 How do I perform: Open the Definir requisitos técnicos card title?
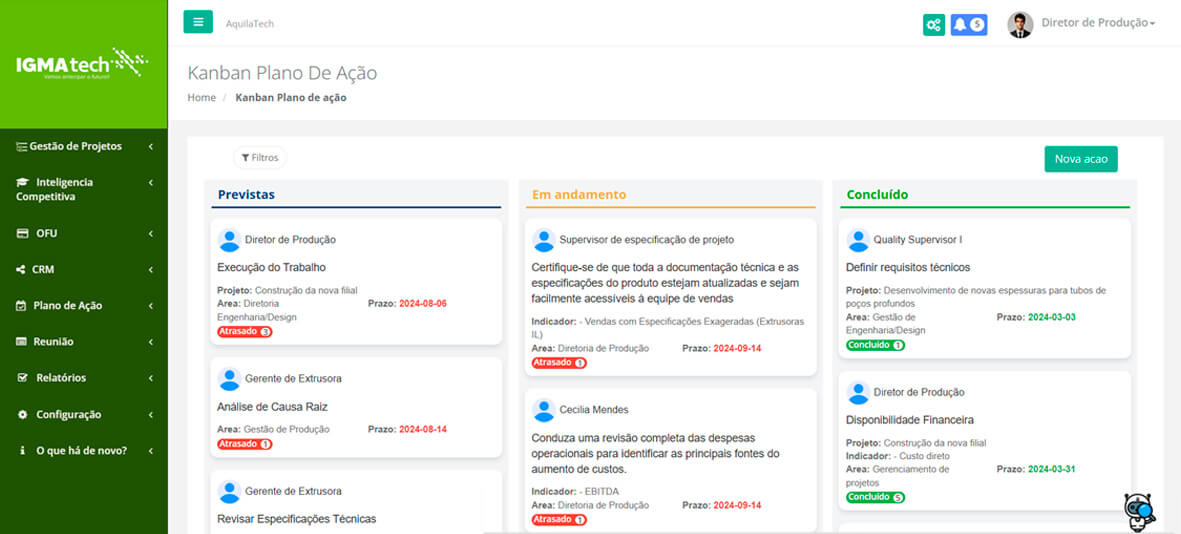(908, 267)
